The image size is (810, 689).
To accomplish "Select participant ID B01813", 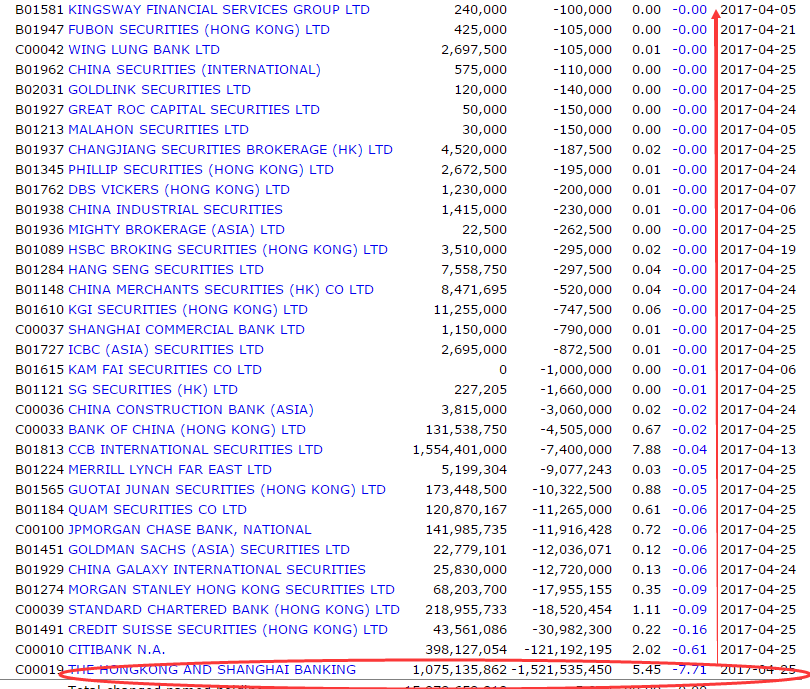I will [40, 450].
